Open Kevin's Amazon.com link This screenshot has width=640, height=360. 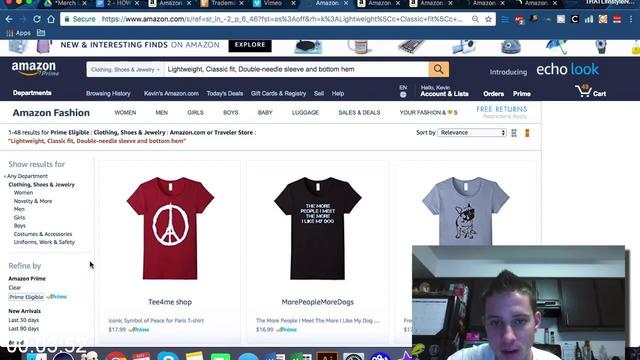tap(171, 93)
